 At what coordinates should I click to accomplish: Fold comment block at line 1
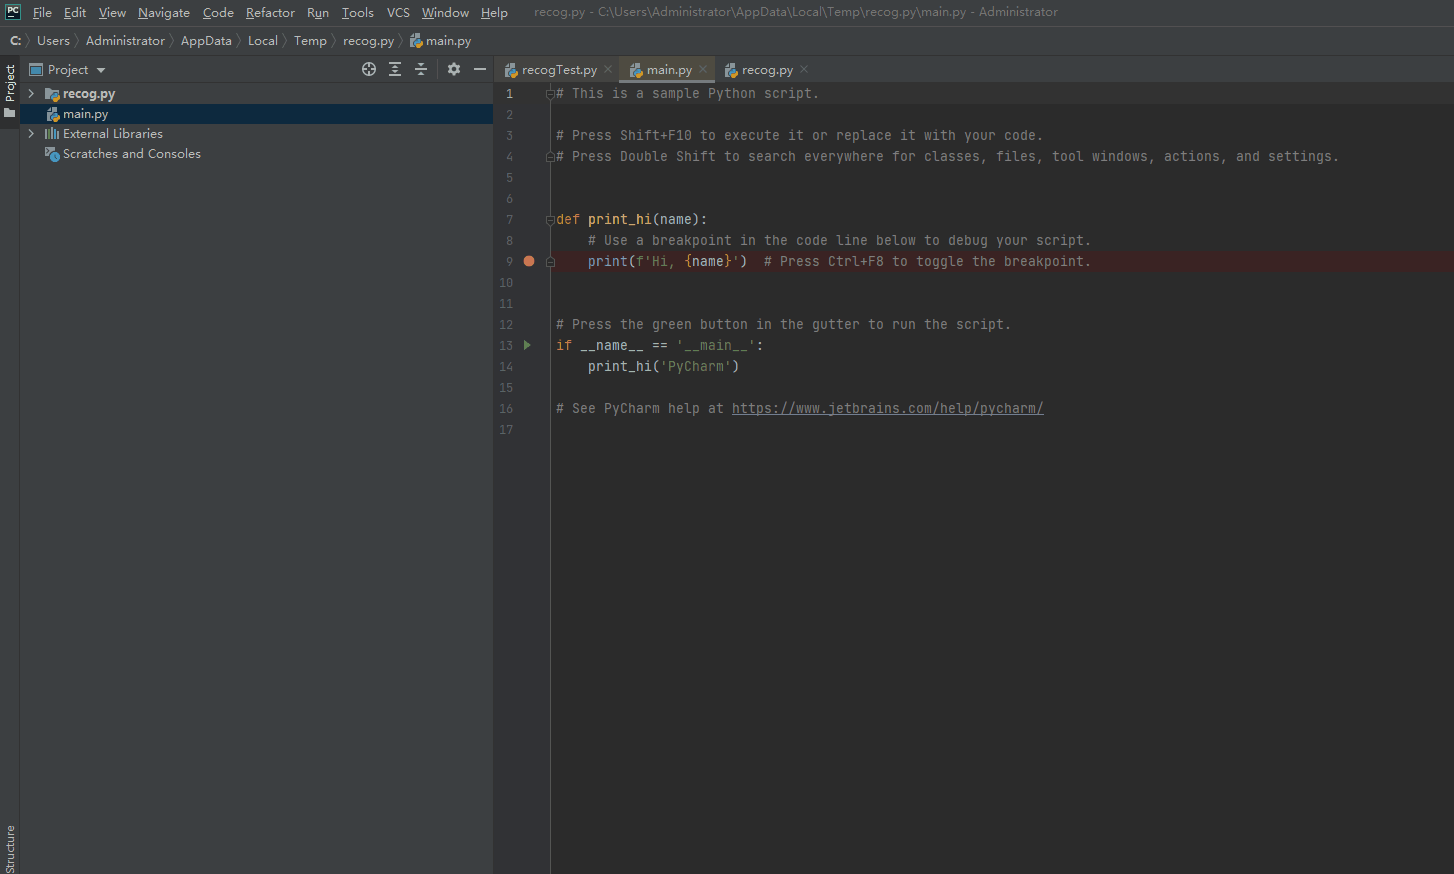click(x=550, y=94)
